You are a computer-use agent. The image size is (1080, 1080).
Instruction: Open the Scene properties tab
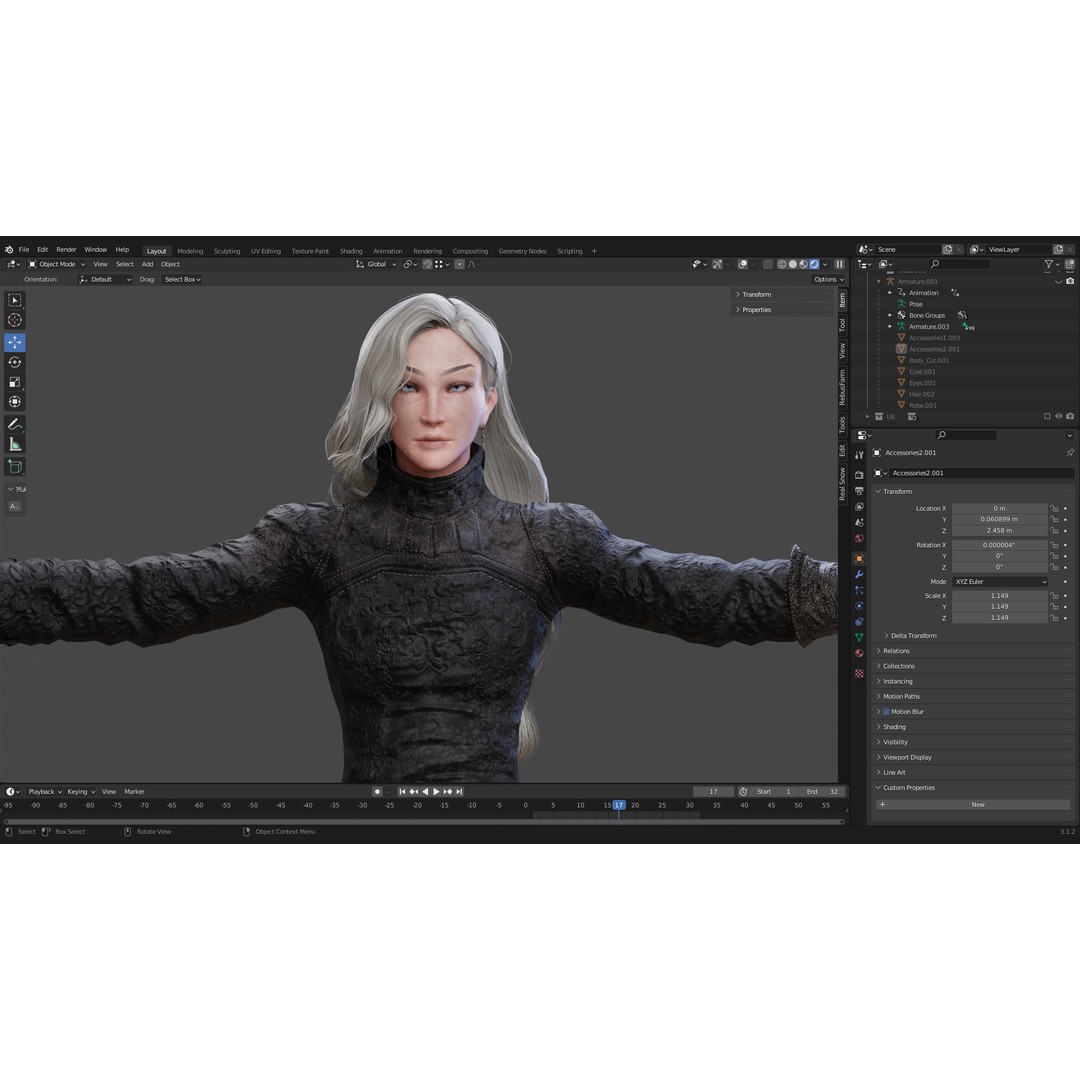[x=859, y=523]
